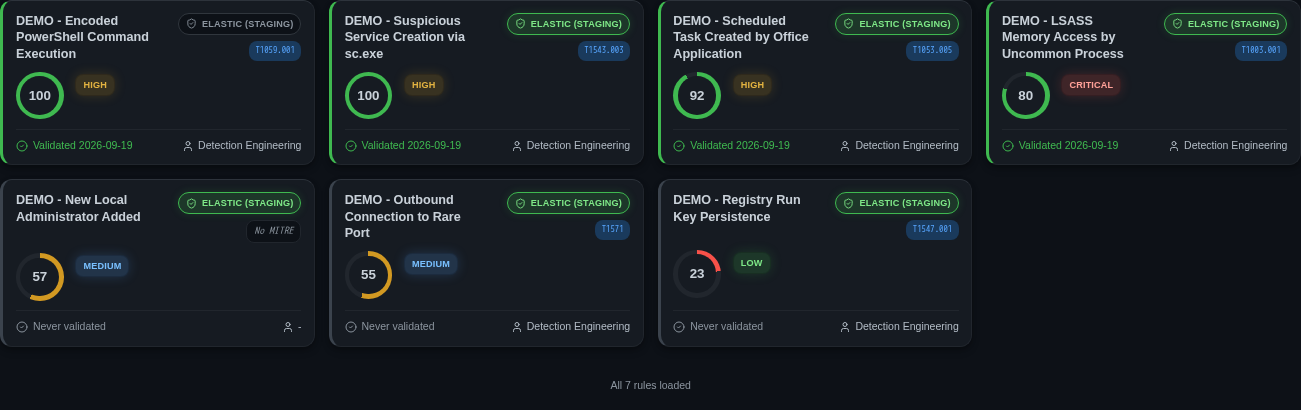Viewport: 1301px width, 410px height.
Task: Click the score 23 ring on Registry Run Key card
Action: pyautogui.click(x=697, y=274)
